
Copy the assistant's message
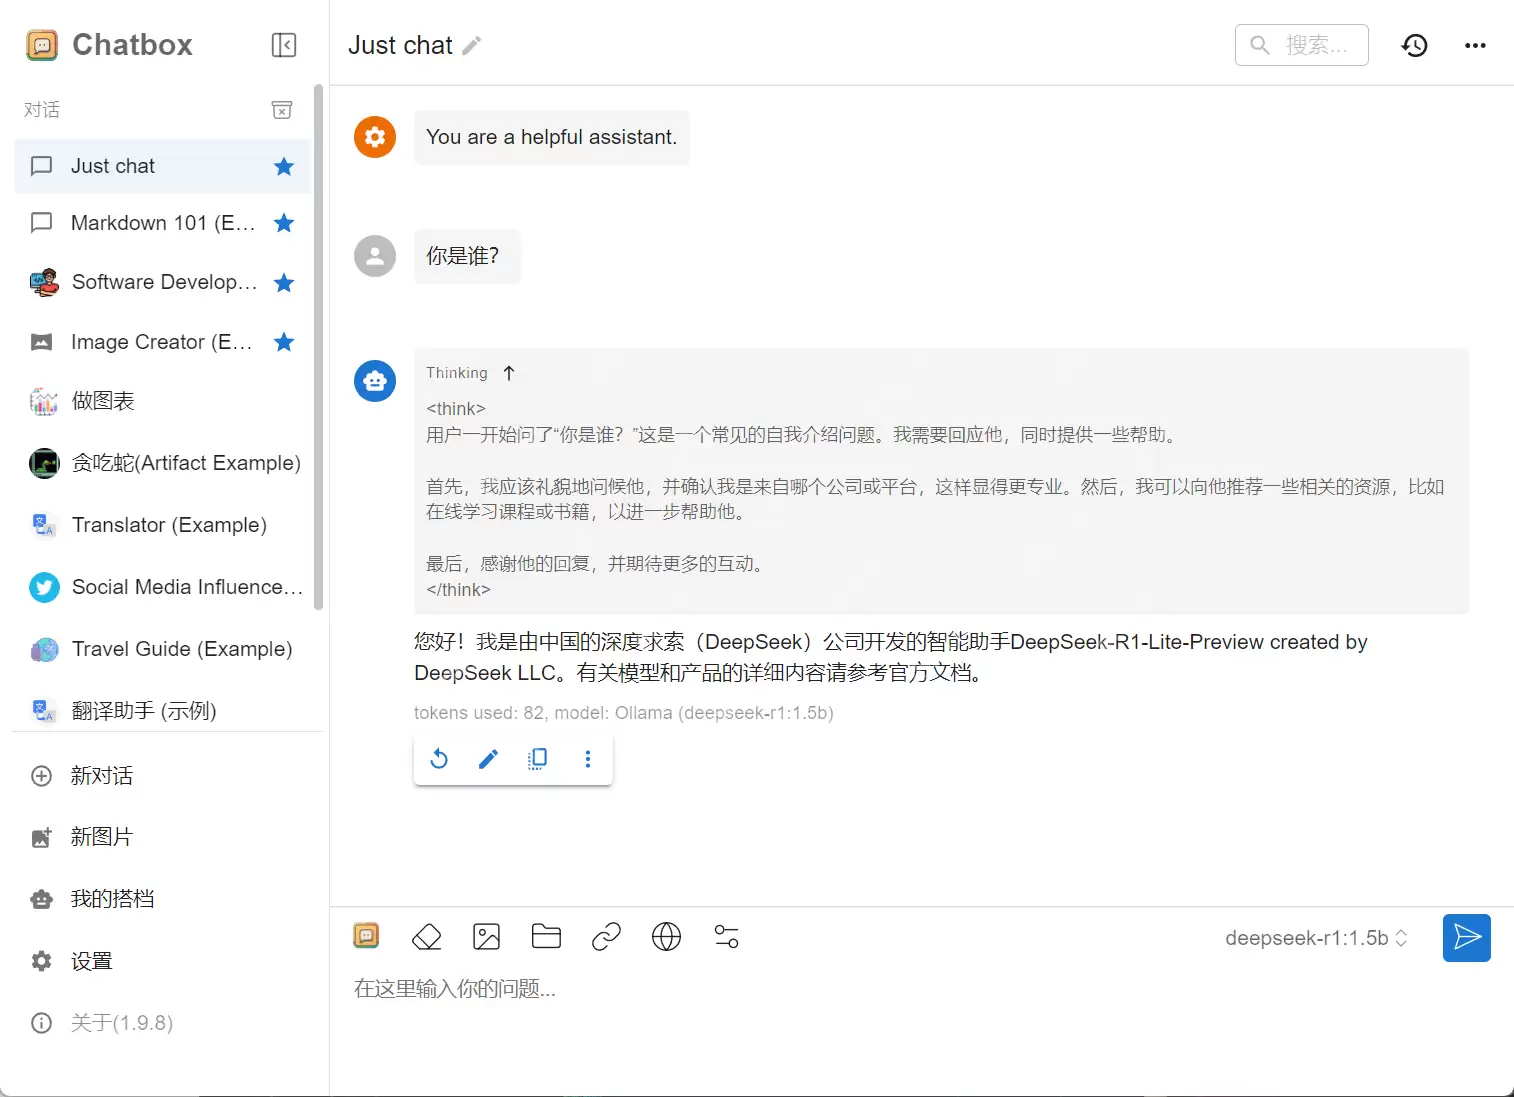(x=537, y=759)
